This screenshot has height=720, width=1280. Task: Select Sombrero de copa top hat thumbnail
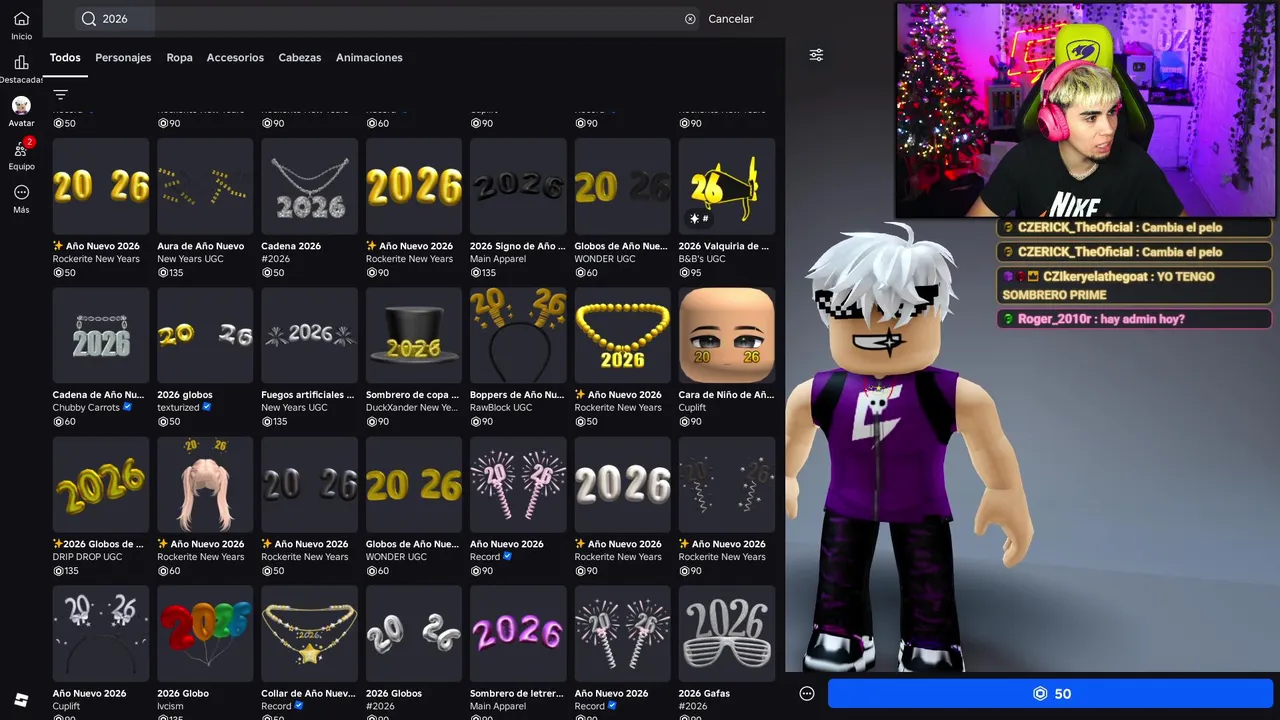(414, 336)
